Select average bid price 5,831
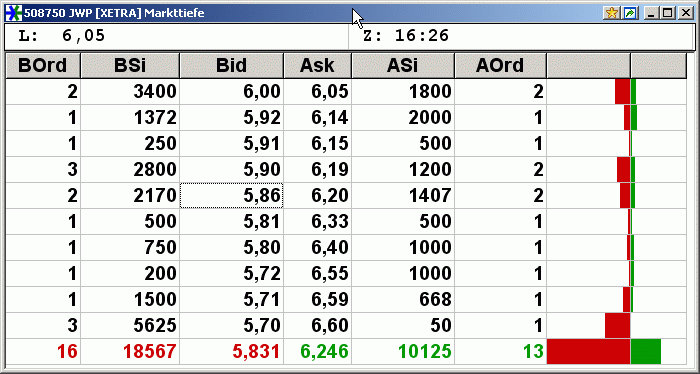Screen dimensions: 700x374 pos(231,351)
